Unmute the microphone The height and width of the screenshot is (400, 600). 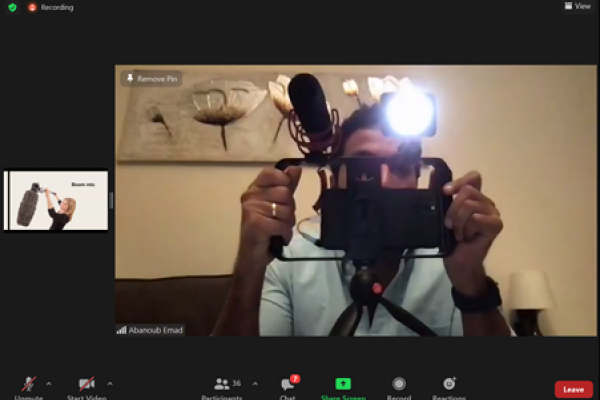point(29,386)
